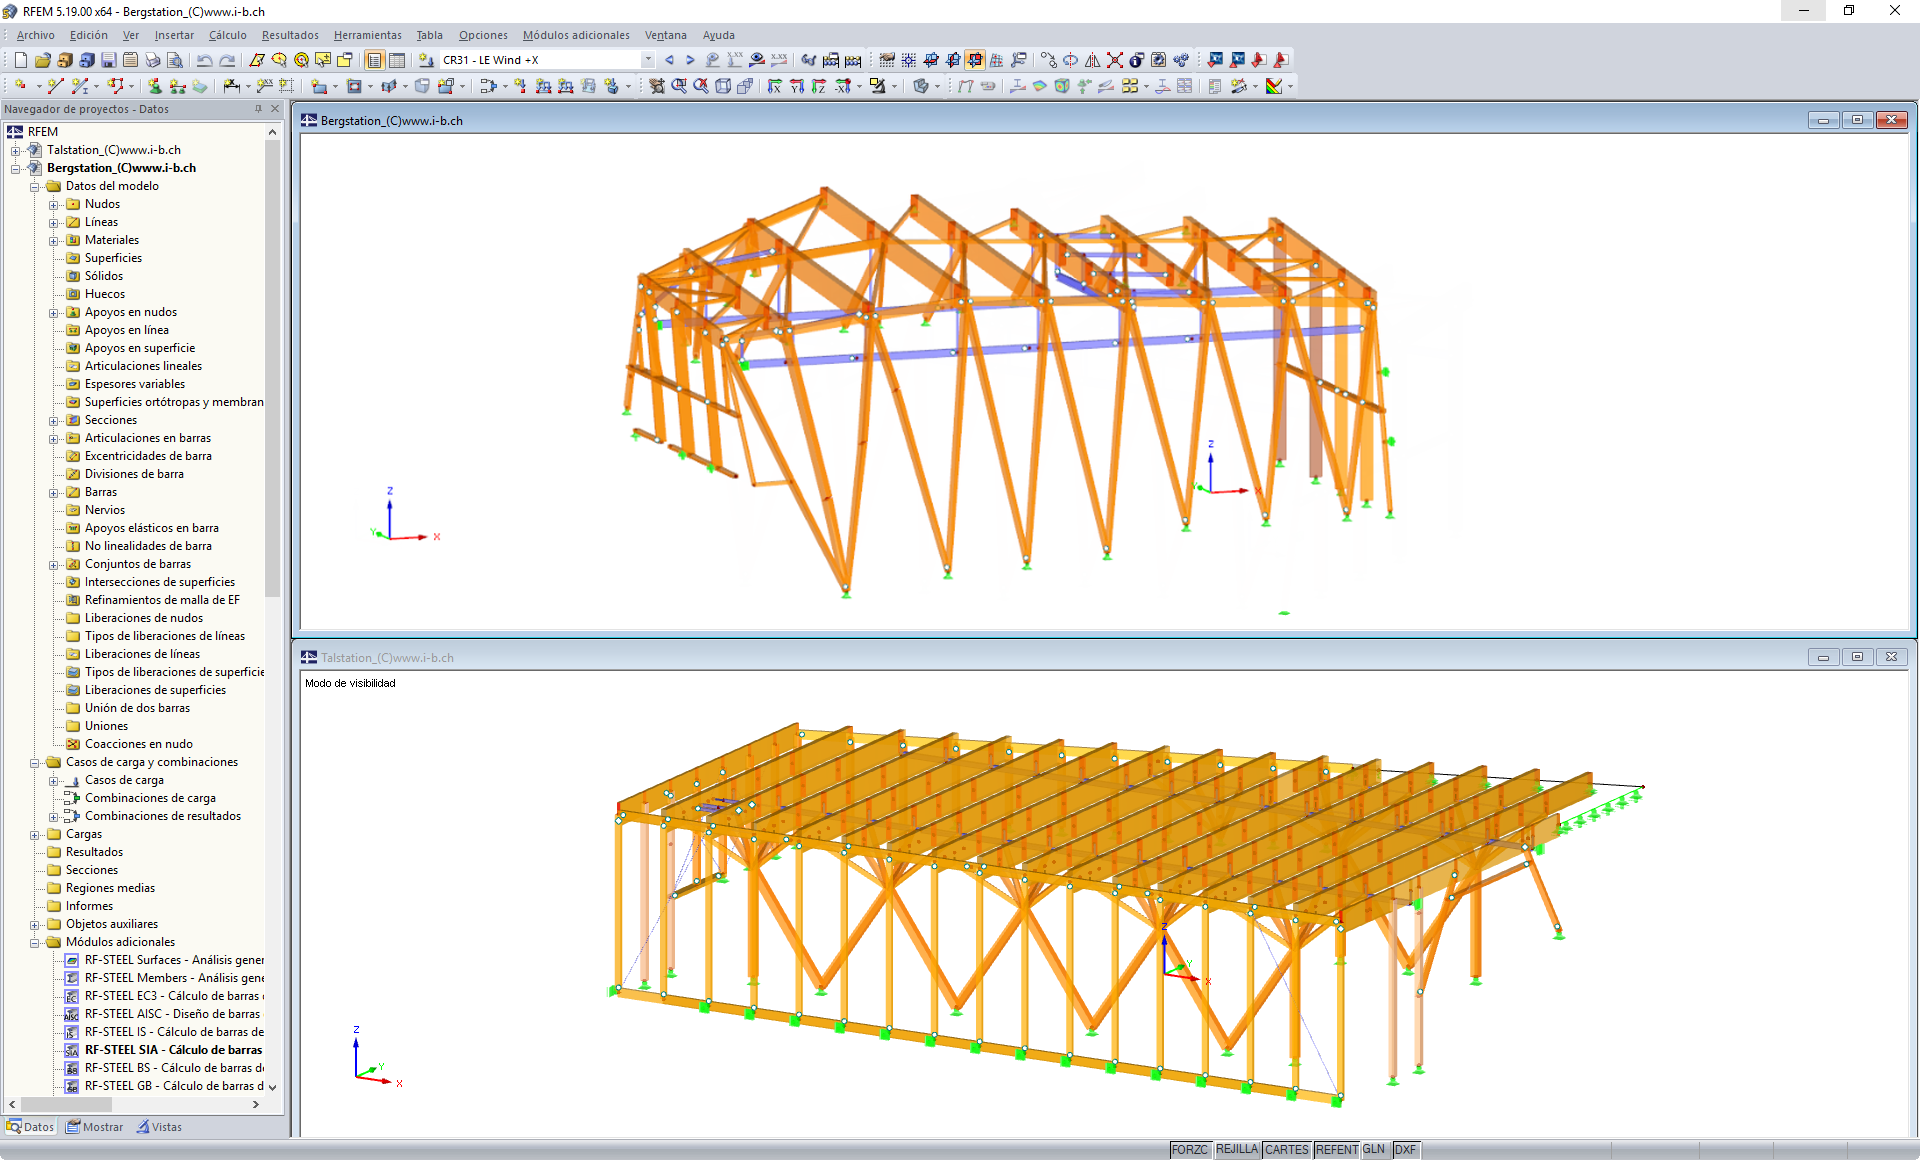Select the Informes tree item
1920x1160 pixels.
point(89,906)
